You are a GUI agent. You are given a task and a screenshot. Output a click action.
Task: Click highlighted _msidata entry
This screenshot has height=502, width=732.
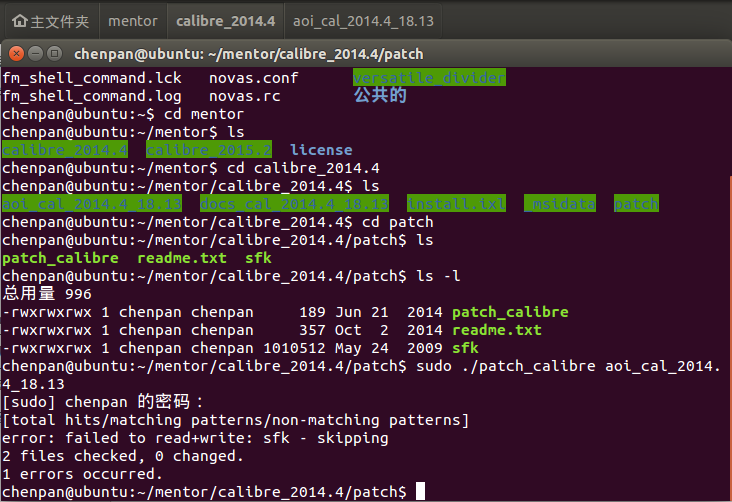point(560,204)
